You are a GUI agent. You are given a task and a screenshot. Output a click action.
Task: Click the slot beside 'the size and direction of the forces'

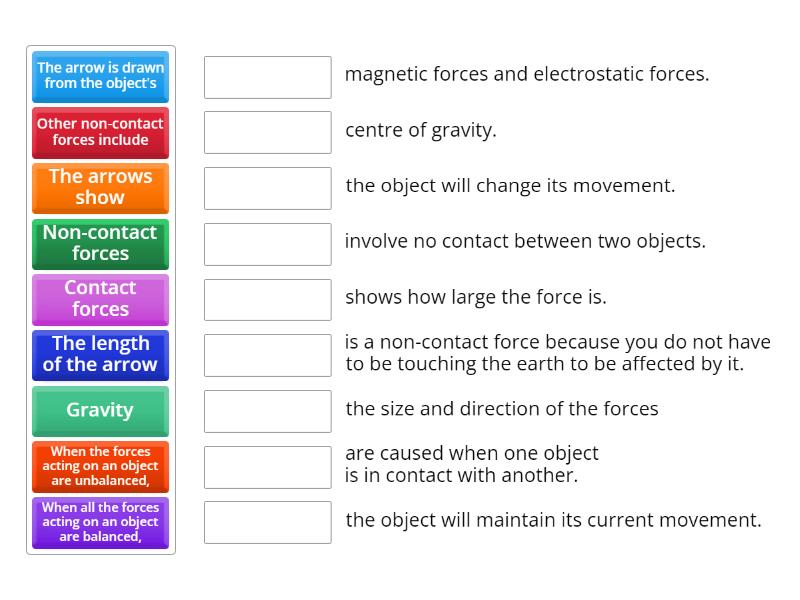tap(267, 409)
